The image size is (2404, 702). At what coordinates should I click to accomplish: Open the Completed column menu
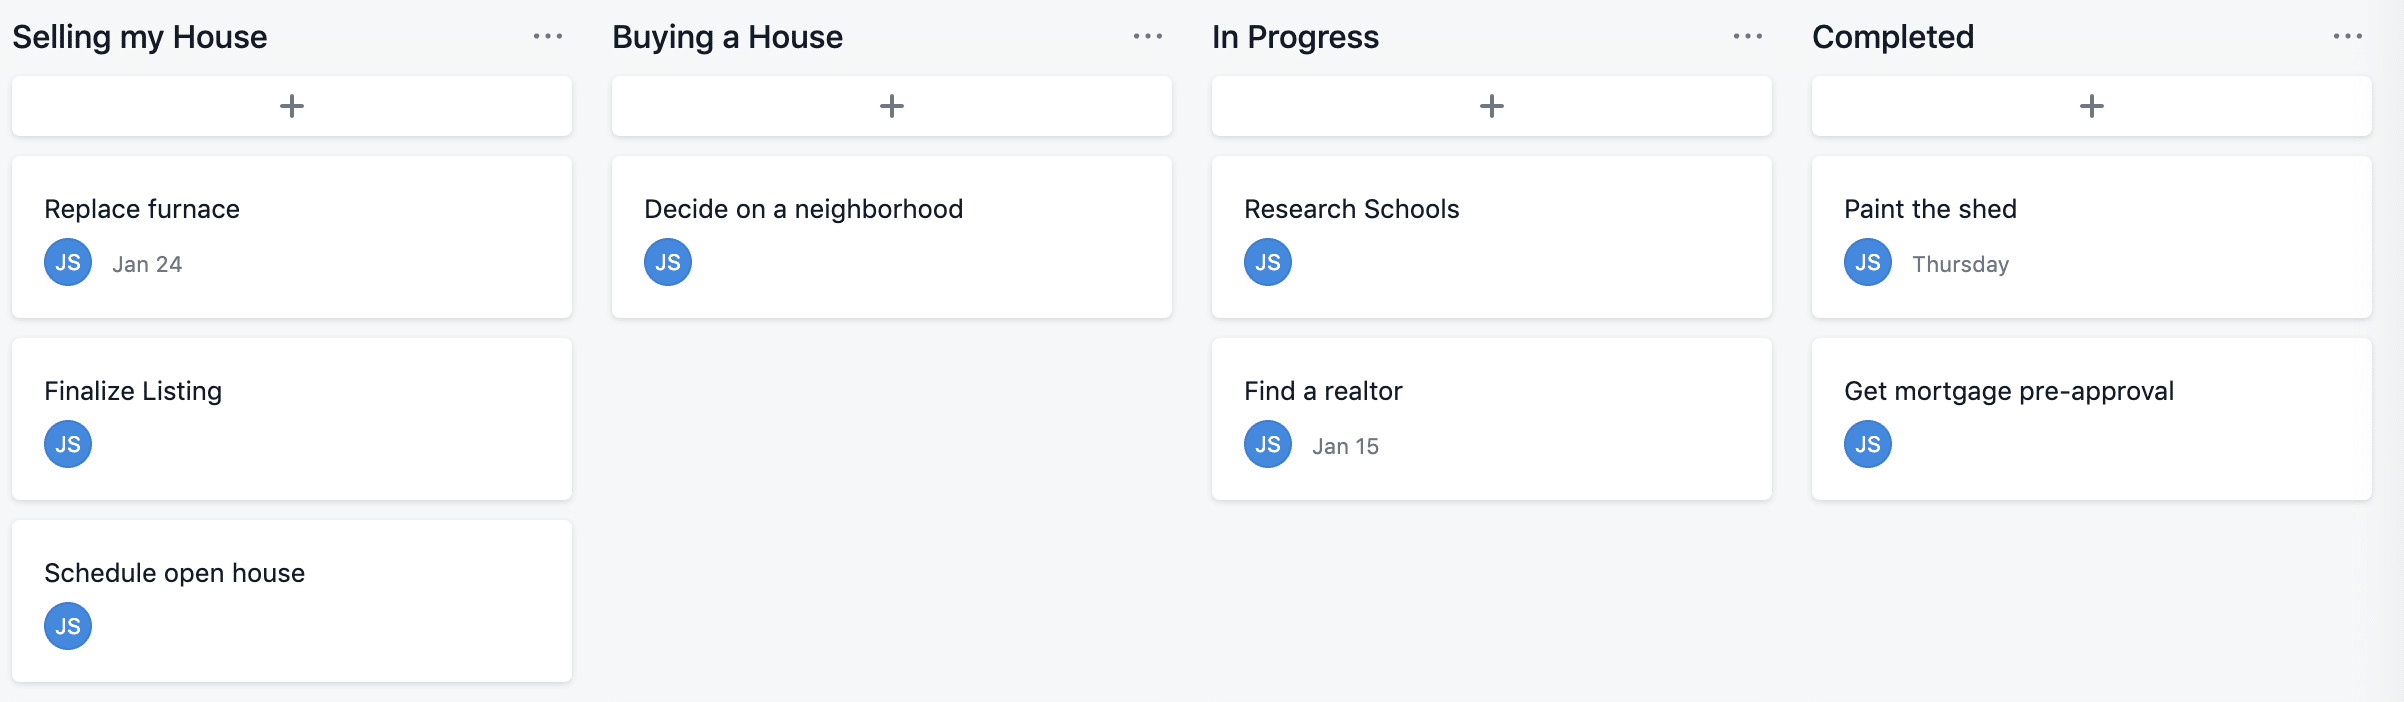2348,36
